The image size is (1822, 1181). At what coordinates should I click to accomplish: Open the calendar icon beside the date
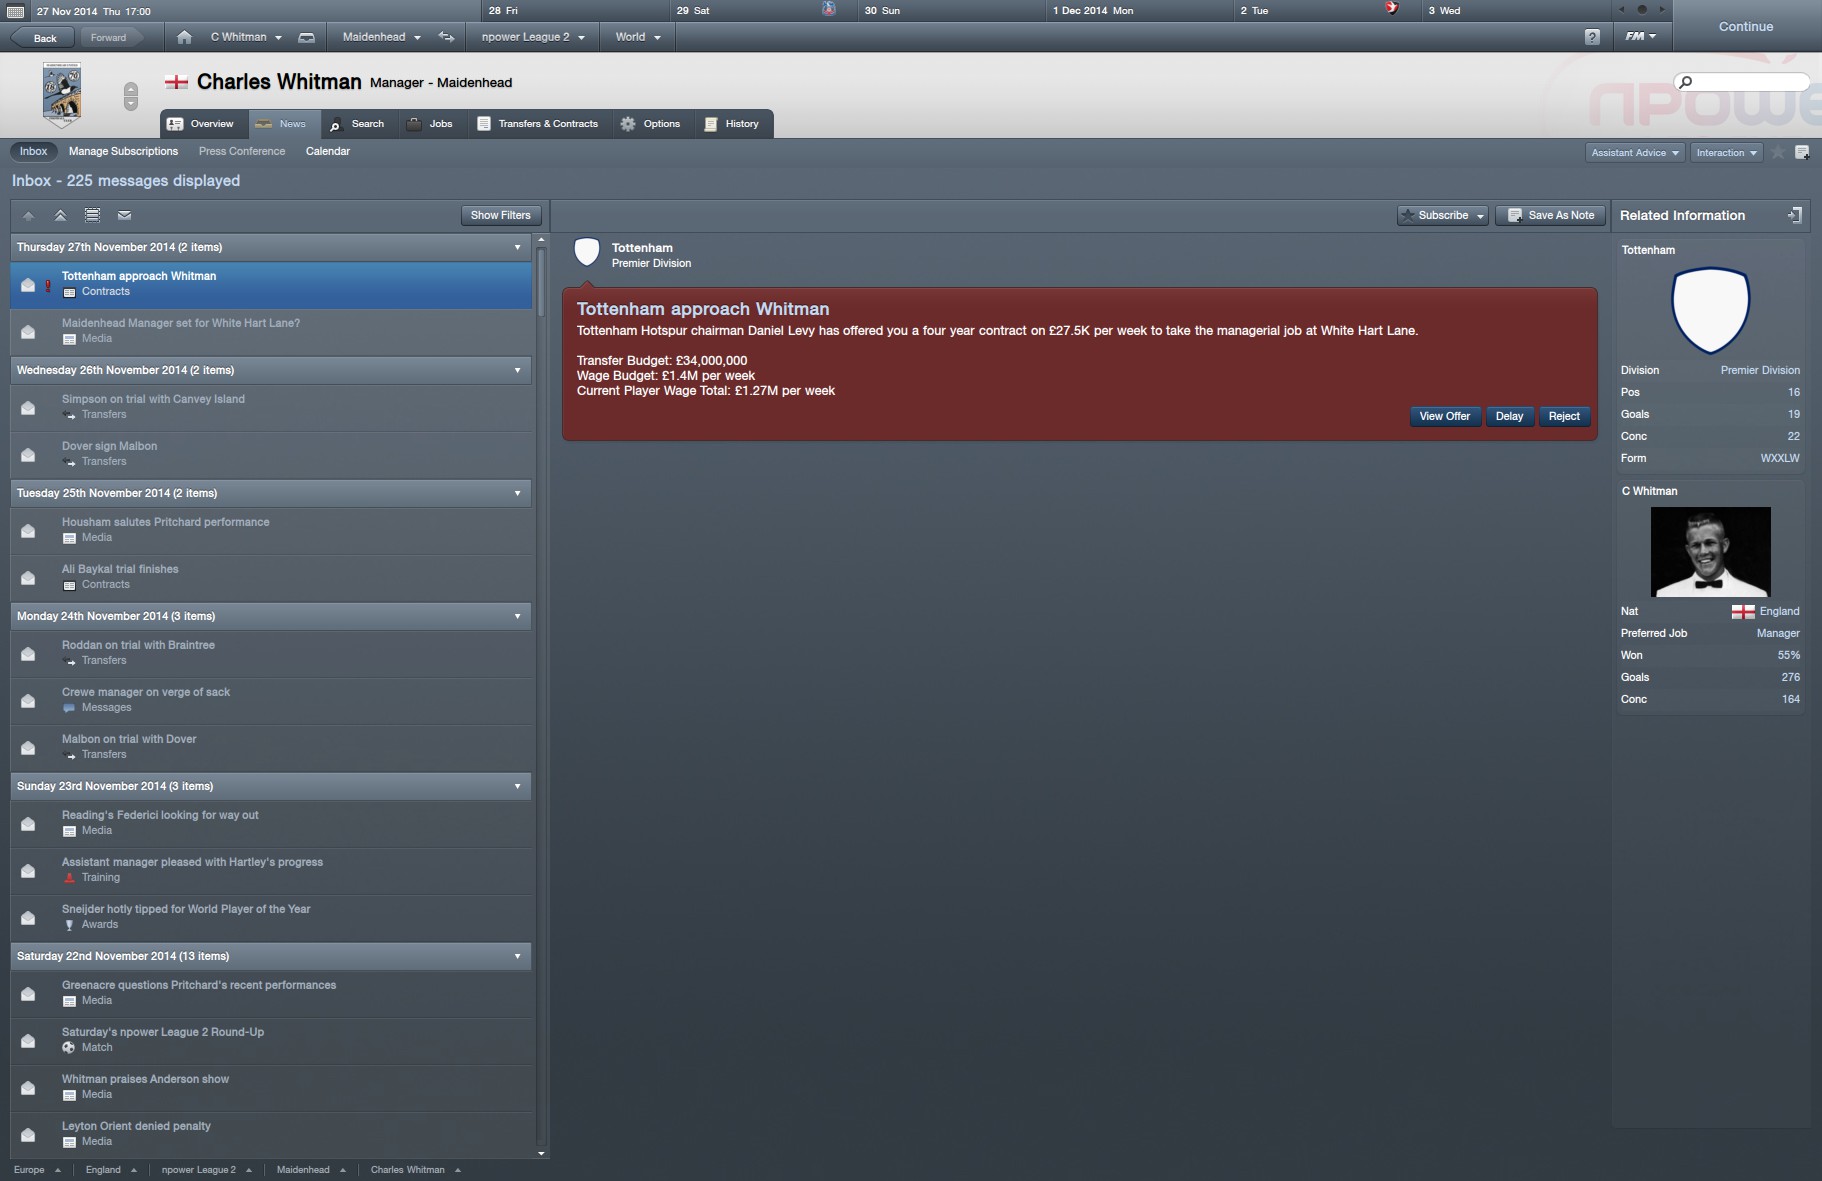click(15, 11)
